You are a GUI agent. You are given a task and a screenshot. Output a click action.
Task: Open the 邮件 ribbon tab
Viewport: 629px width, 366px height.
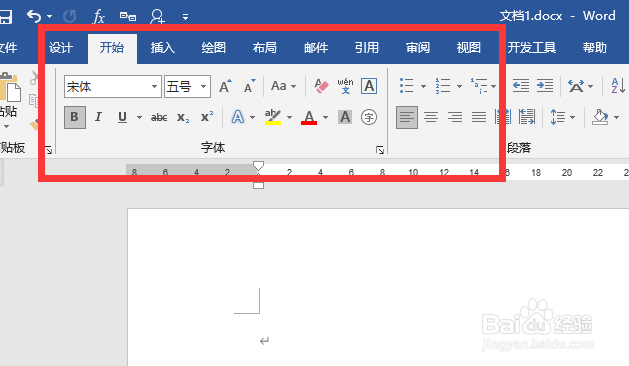point(316,48)
